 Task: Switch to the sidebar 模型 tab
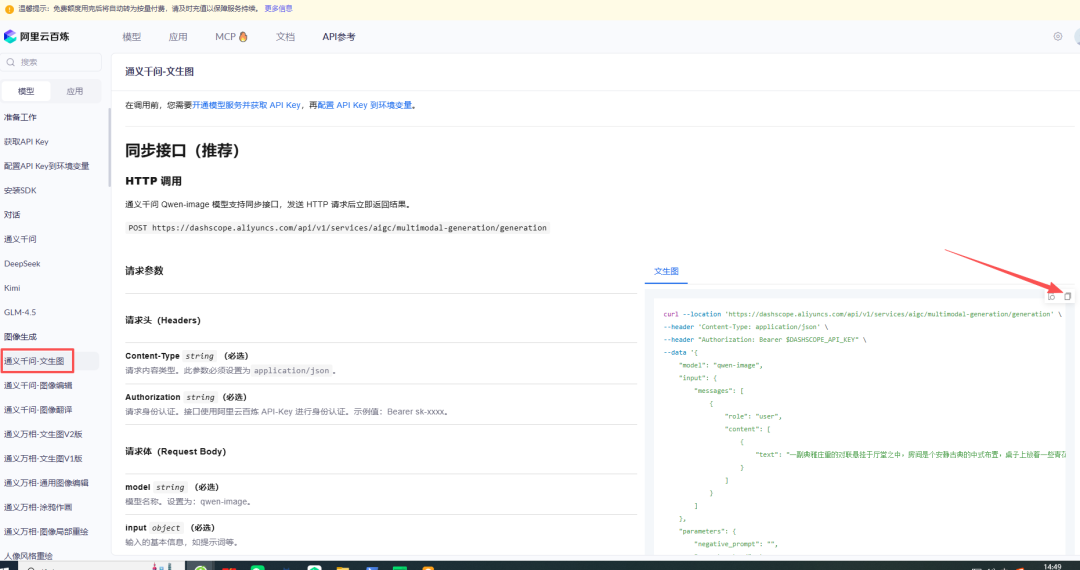click(x=26, y=91)
